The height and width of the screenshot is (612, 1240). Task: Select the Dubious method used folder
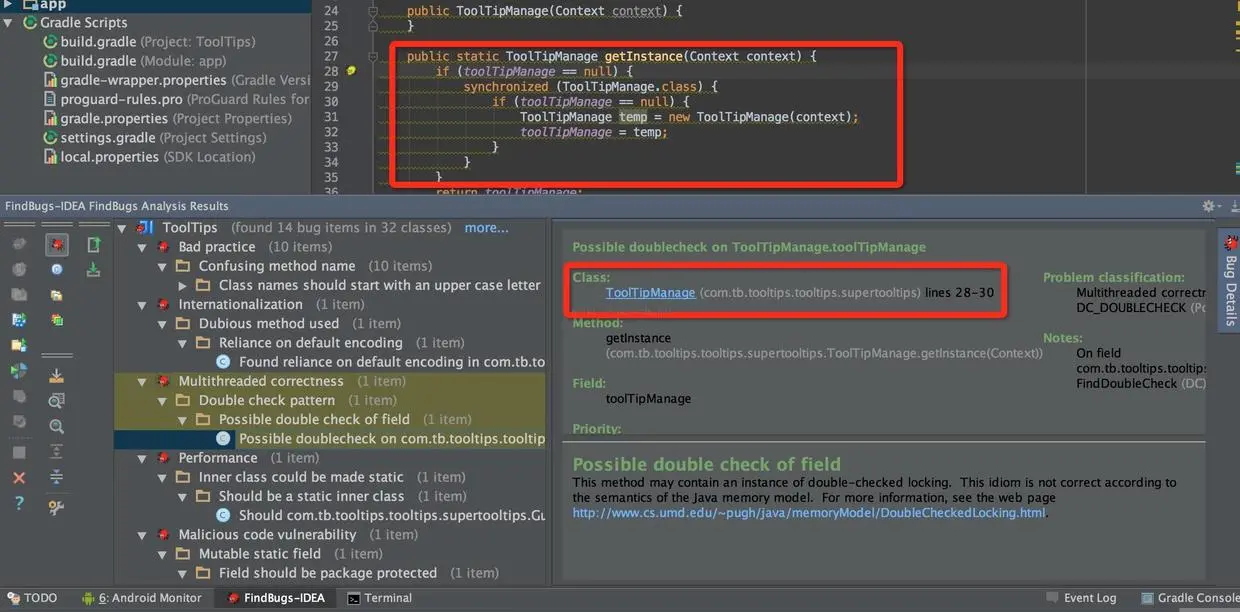269,324
